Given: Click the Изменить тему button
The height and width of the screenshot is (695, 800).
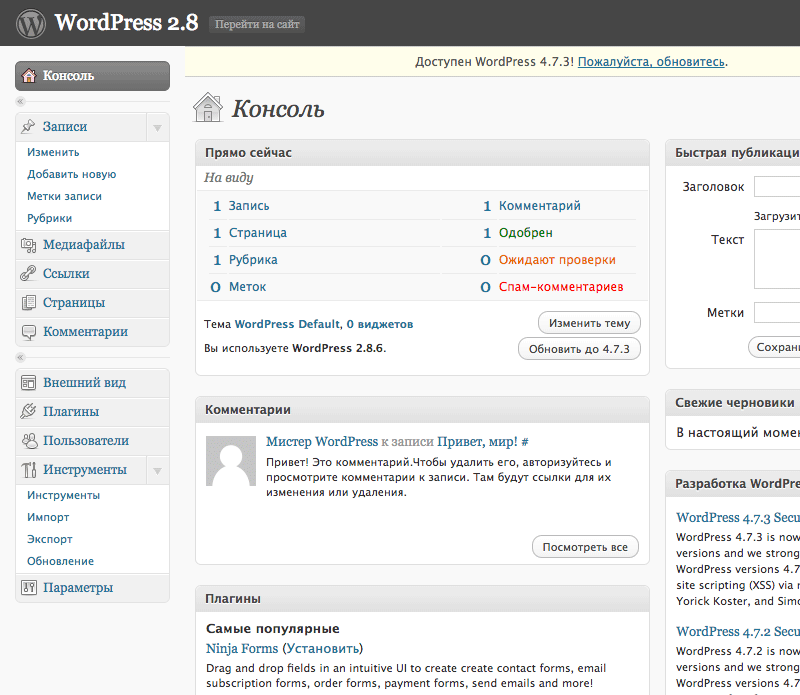Looking at the screenshot, I should pyautogui.click(x=589, y=323).
